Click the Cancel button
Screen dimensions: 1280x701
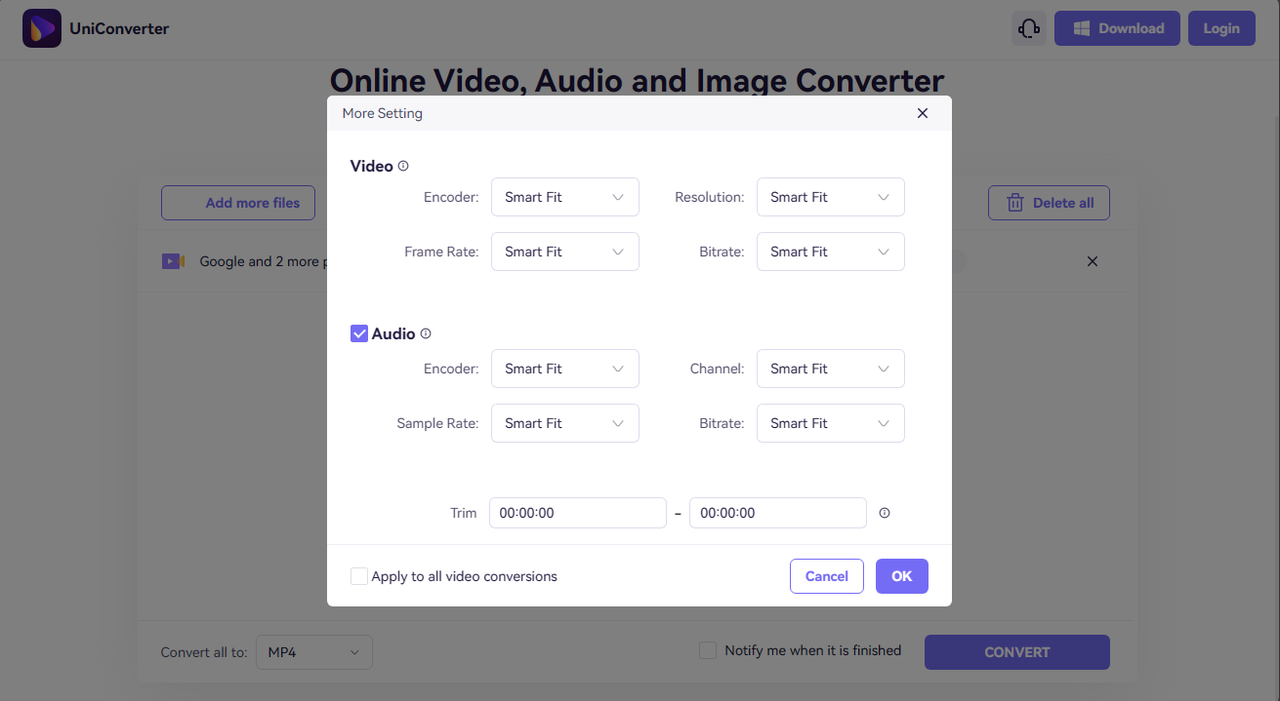coord(827,576)
